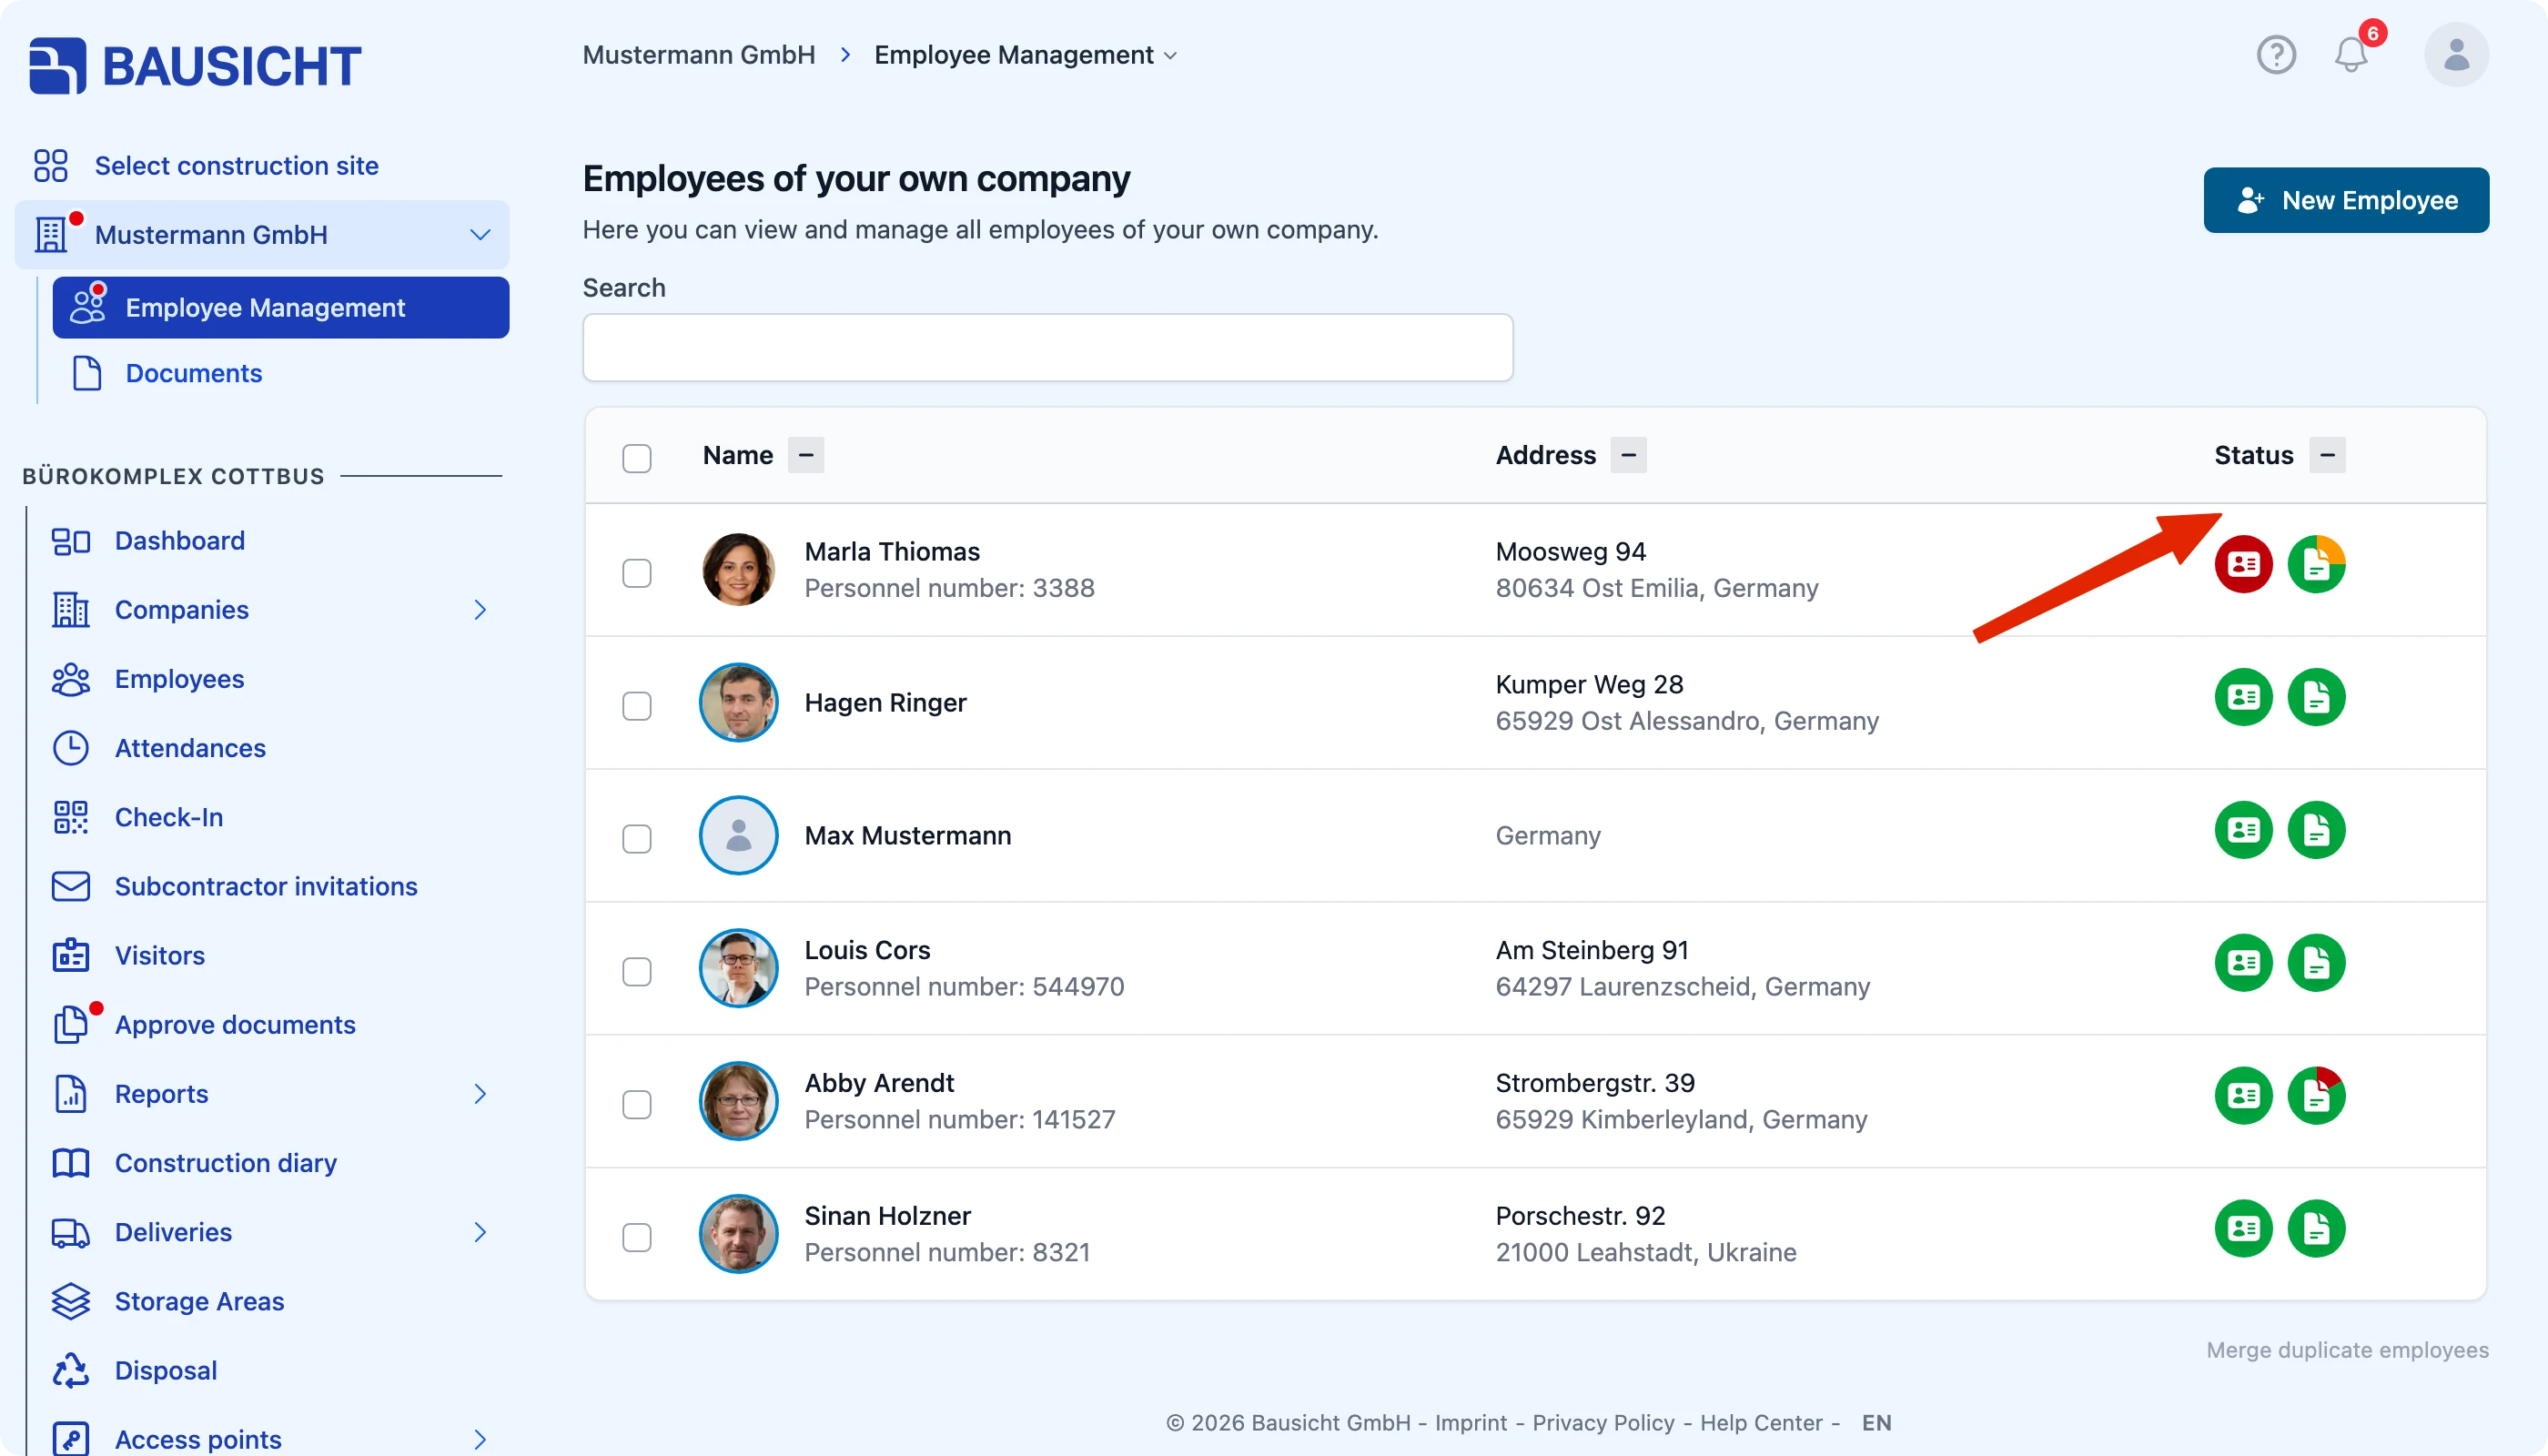Expand the Deliveries submenu chevron

pyautogui.click(x=480, y=1232)
